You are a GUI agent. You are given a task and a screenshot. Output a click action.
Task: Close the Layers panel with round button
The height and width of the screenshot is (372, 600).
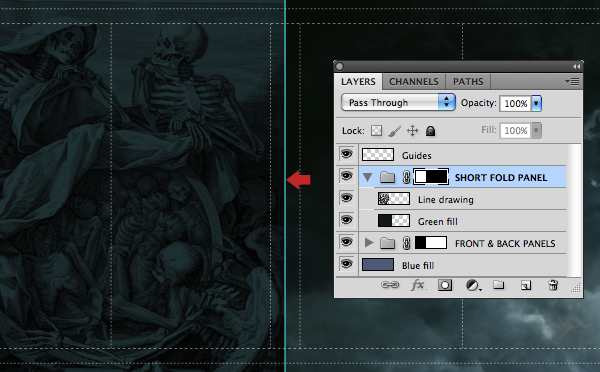(x=339, y=67)
